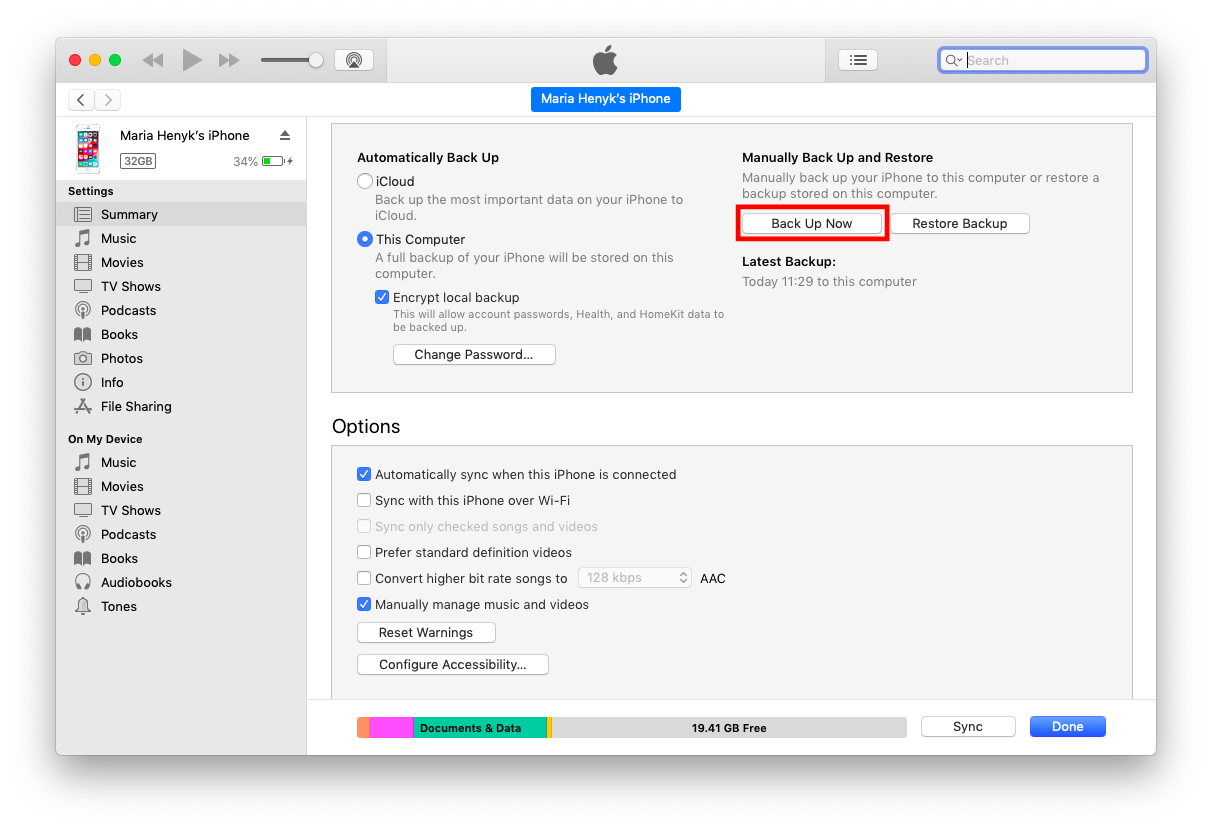Start playback with the Play icon
1212x829 pixels.
tap(191, 60)
